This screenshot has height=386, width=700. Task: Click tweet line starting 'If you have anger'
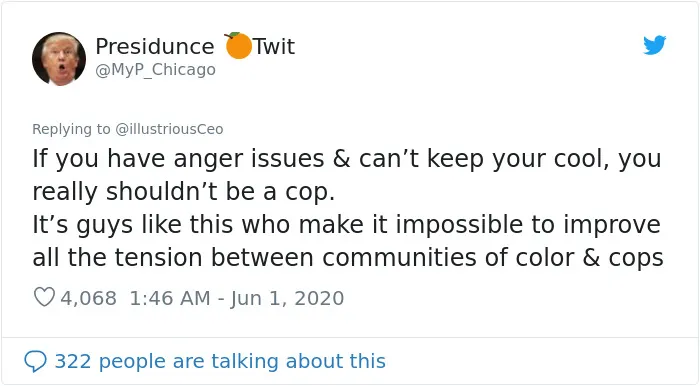[347, 159]
